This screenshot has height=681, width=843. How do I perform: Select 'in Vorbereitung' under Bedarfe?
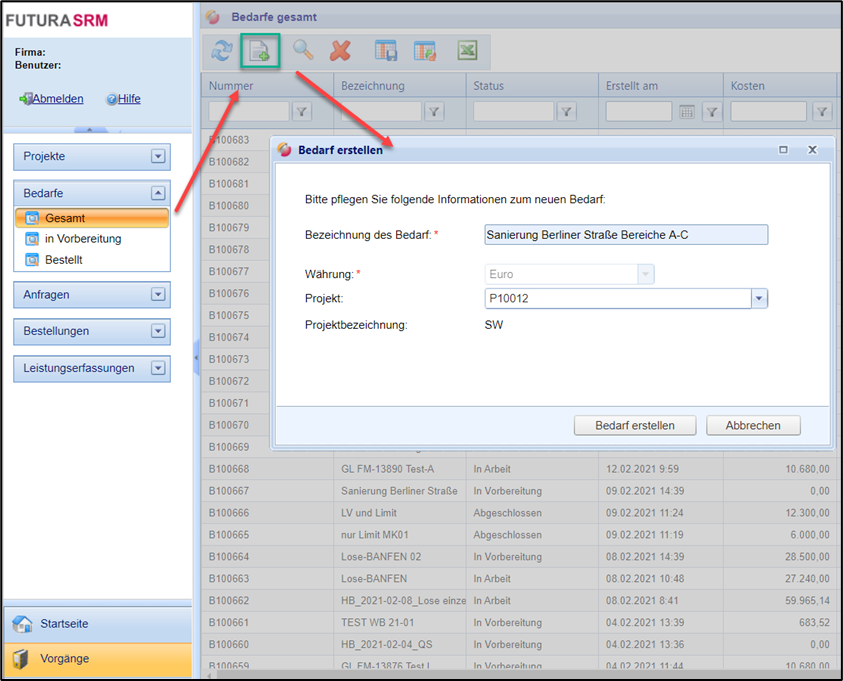pyautogui.click(x=82, y=239)
